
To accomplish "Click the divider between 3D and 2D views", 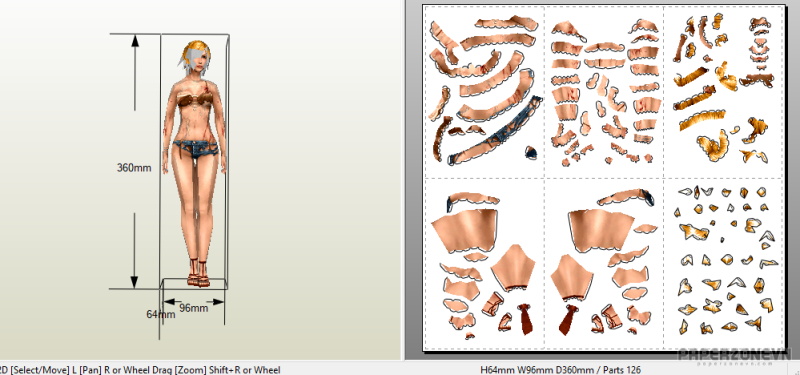I will (x=403, y=180).
